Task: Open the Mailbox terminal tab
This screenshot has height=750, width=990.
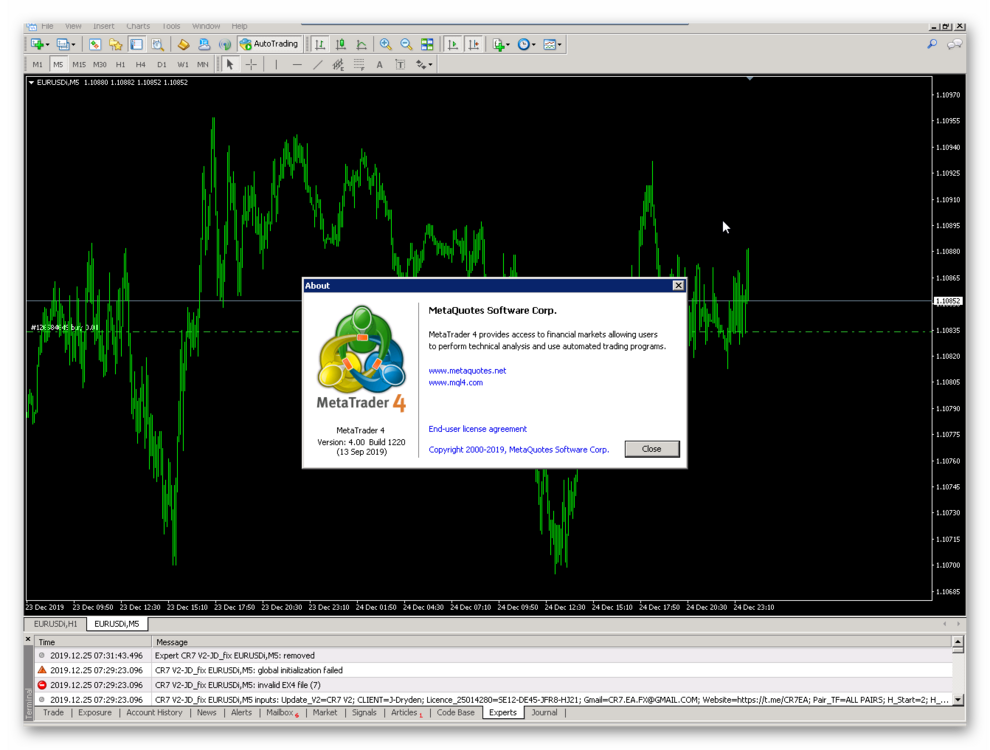Action: (x=281, y=712)
